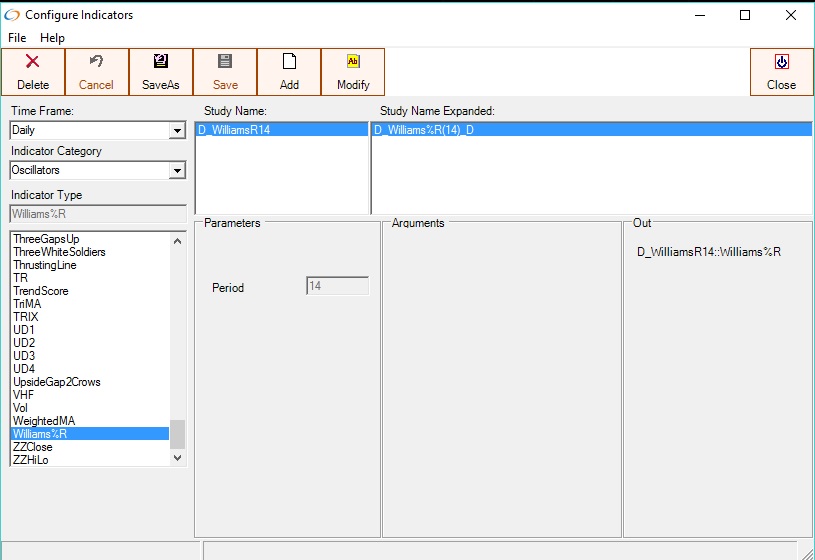
Task: Choose TRIX from the indicator list
Action: [26, 317]
